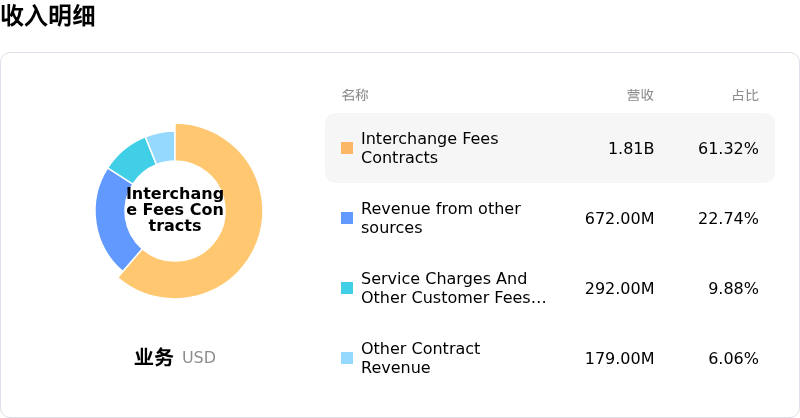
Task: Click the USD currency label
Action: tap(199, 358)
